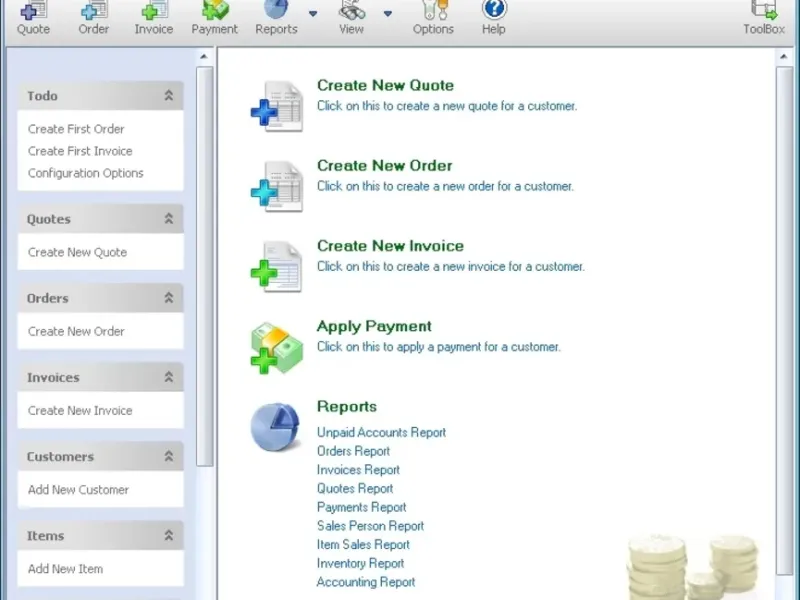Open the Sales Person Report link

[x=370, y=526]
